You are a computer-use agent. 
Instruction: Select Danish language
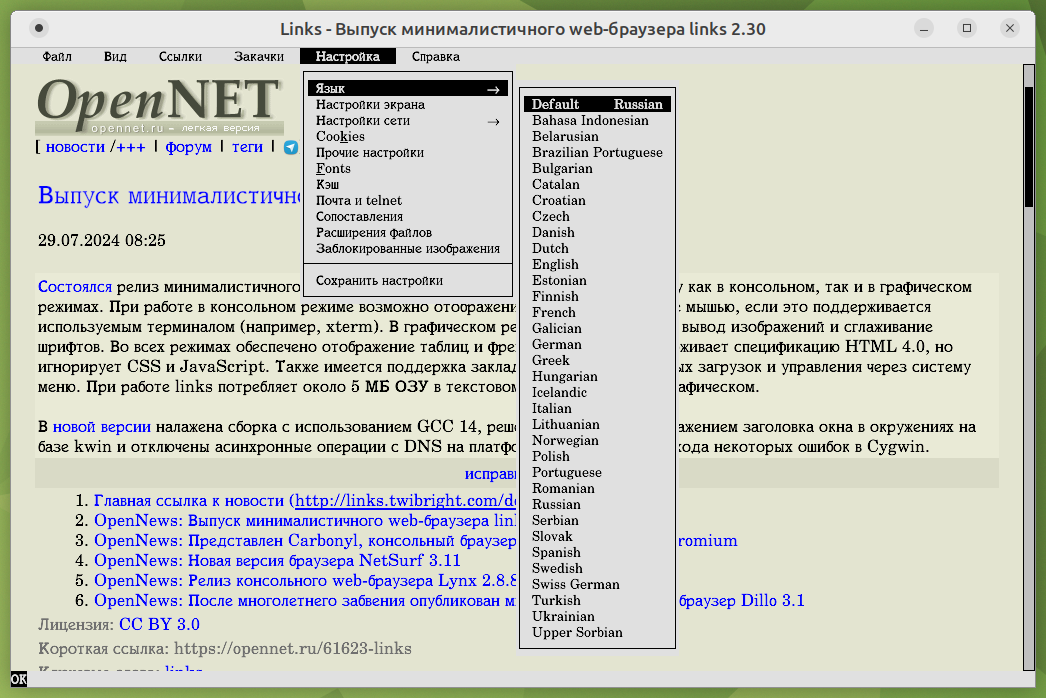pyautogui.click(x=597, y=233)
